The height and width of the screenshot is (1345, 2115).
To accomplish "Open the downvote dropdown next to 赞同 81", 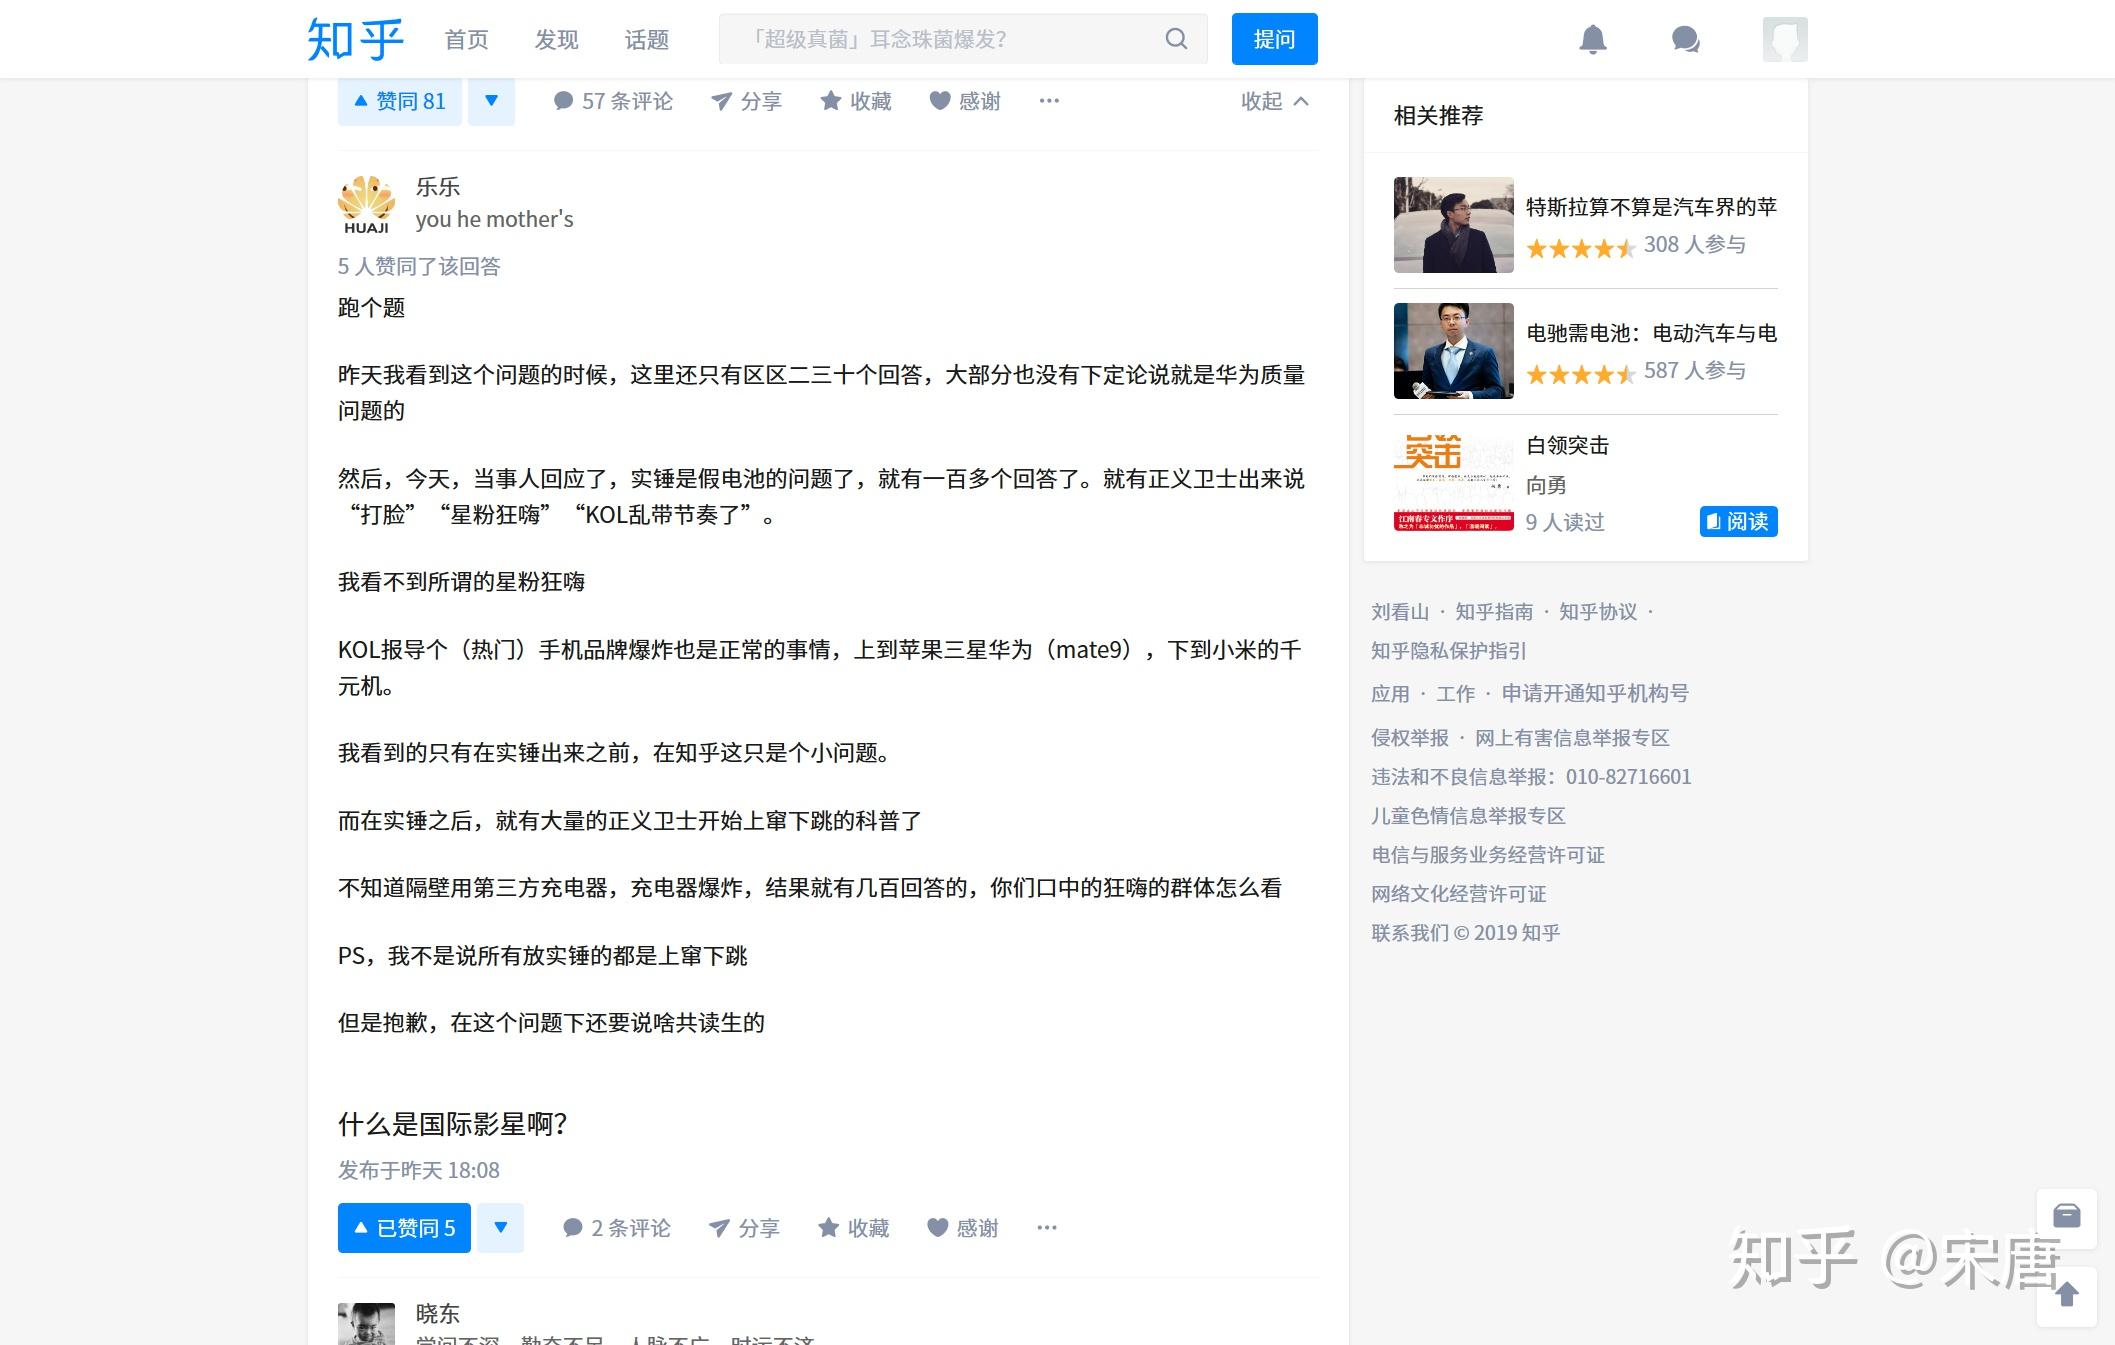I will pos(491,100).
